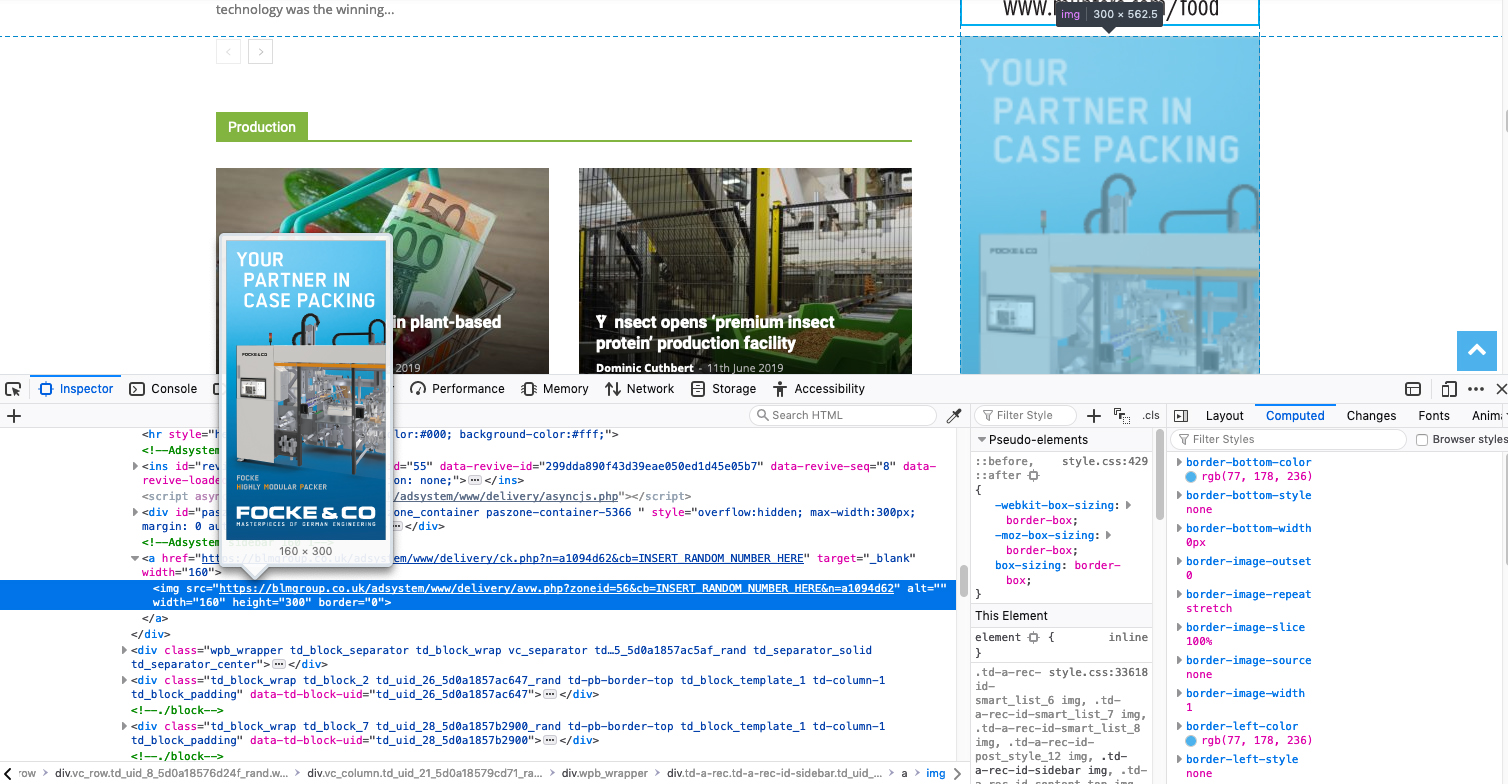Go to previous articles with left arrow
The height and width of the screenshot is (784, 1508).
(x=228, y=51)
